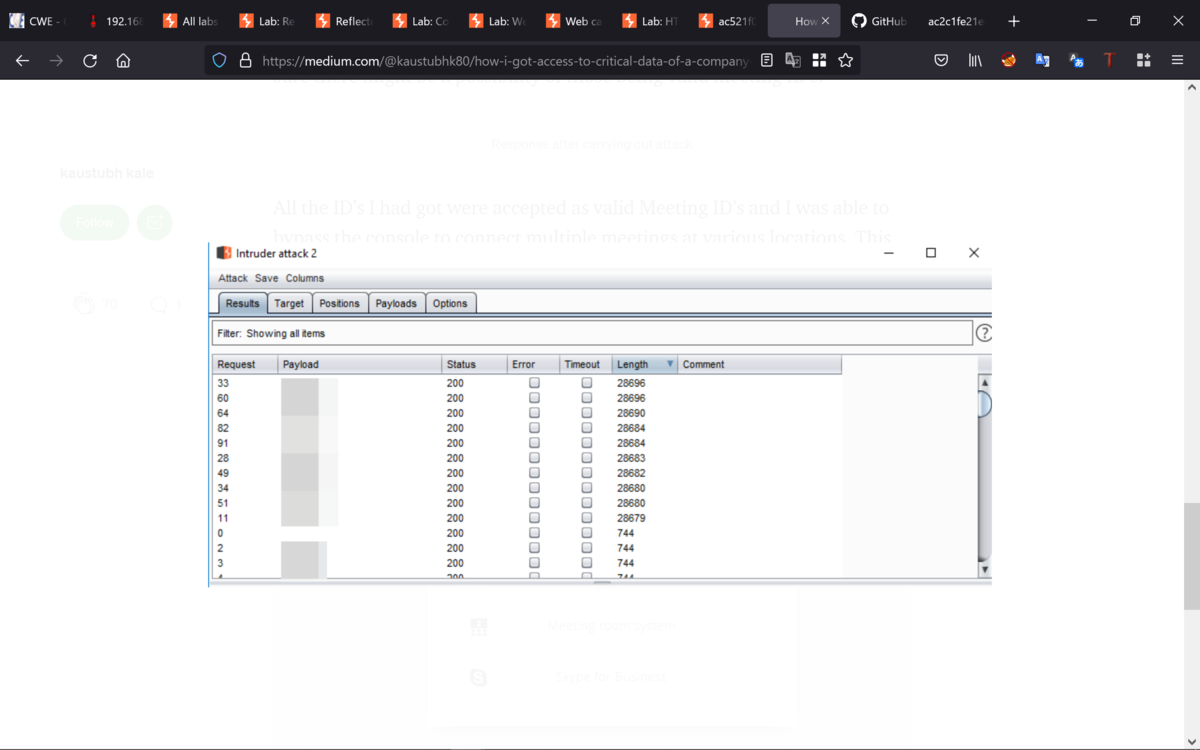Open the blue translate extension icon
1200x750 pixels.
coord(1043,61)
